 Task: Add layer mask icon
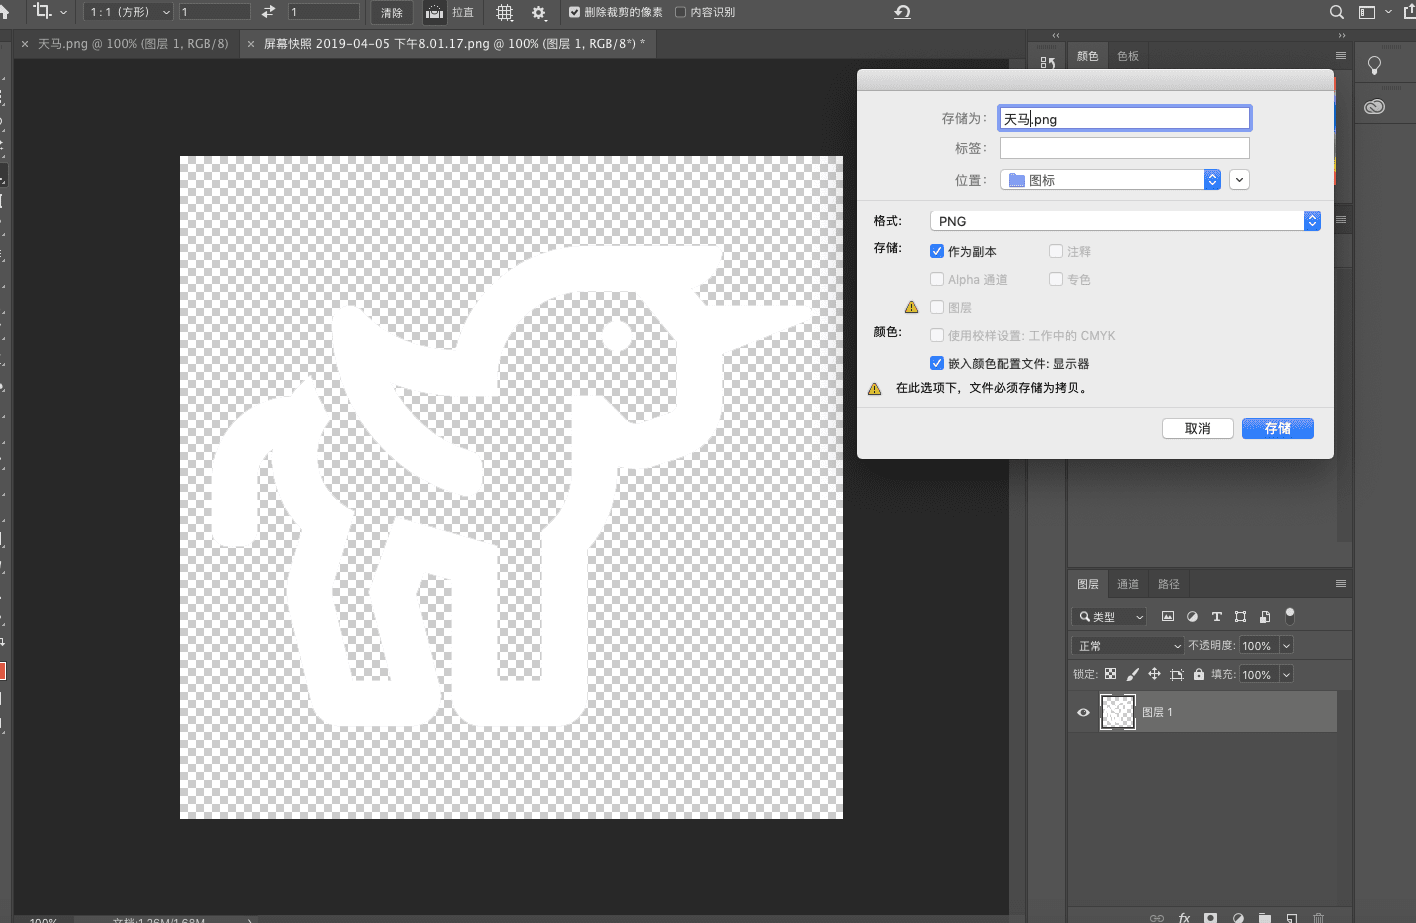pyautogui.click(x=1210, y=917)
